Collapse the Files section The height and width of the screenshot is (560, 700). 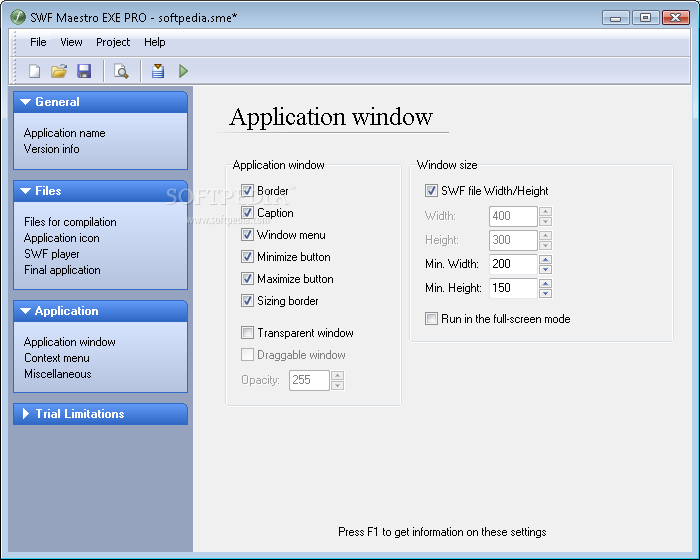[100, 191]
